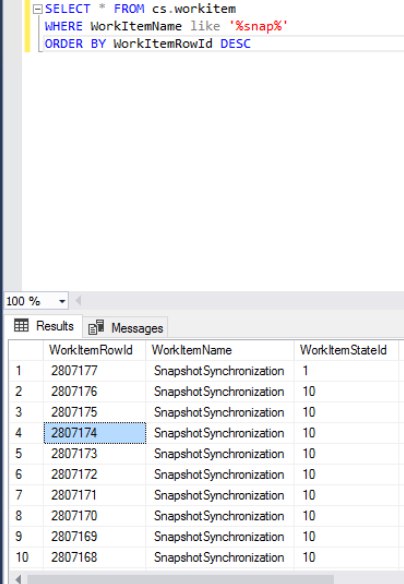The image size is (404, 584).
Task: Place cursor on DESC keyword
Action: click(235, 44)
